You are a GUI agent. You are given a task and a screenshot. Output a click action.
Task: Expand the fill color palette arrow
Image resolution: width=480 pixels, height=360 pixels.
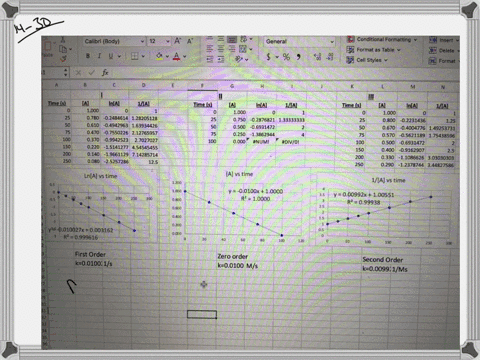pos(167,57)
